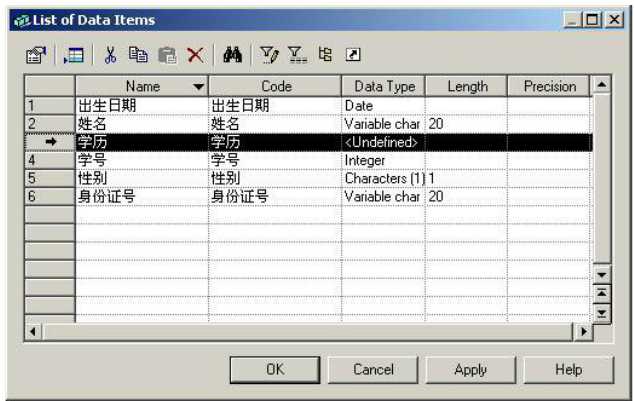The height and width of the screenshot is (401, 634).
Task: Click the Apply button
Action: [x=471, y=369]
